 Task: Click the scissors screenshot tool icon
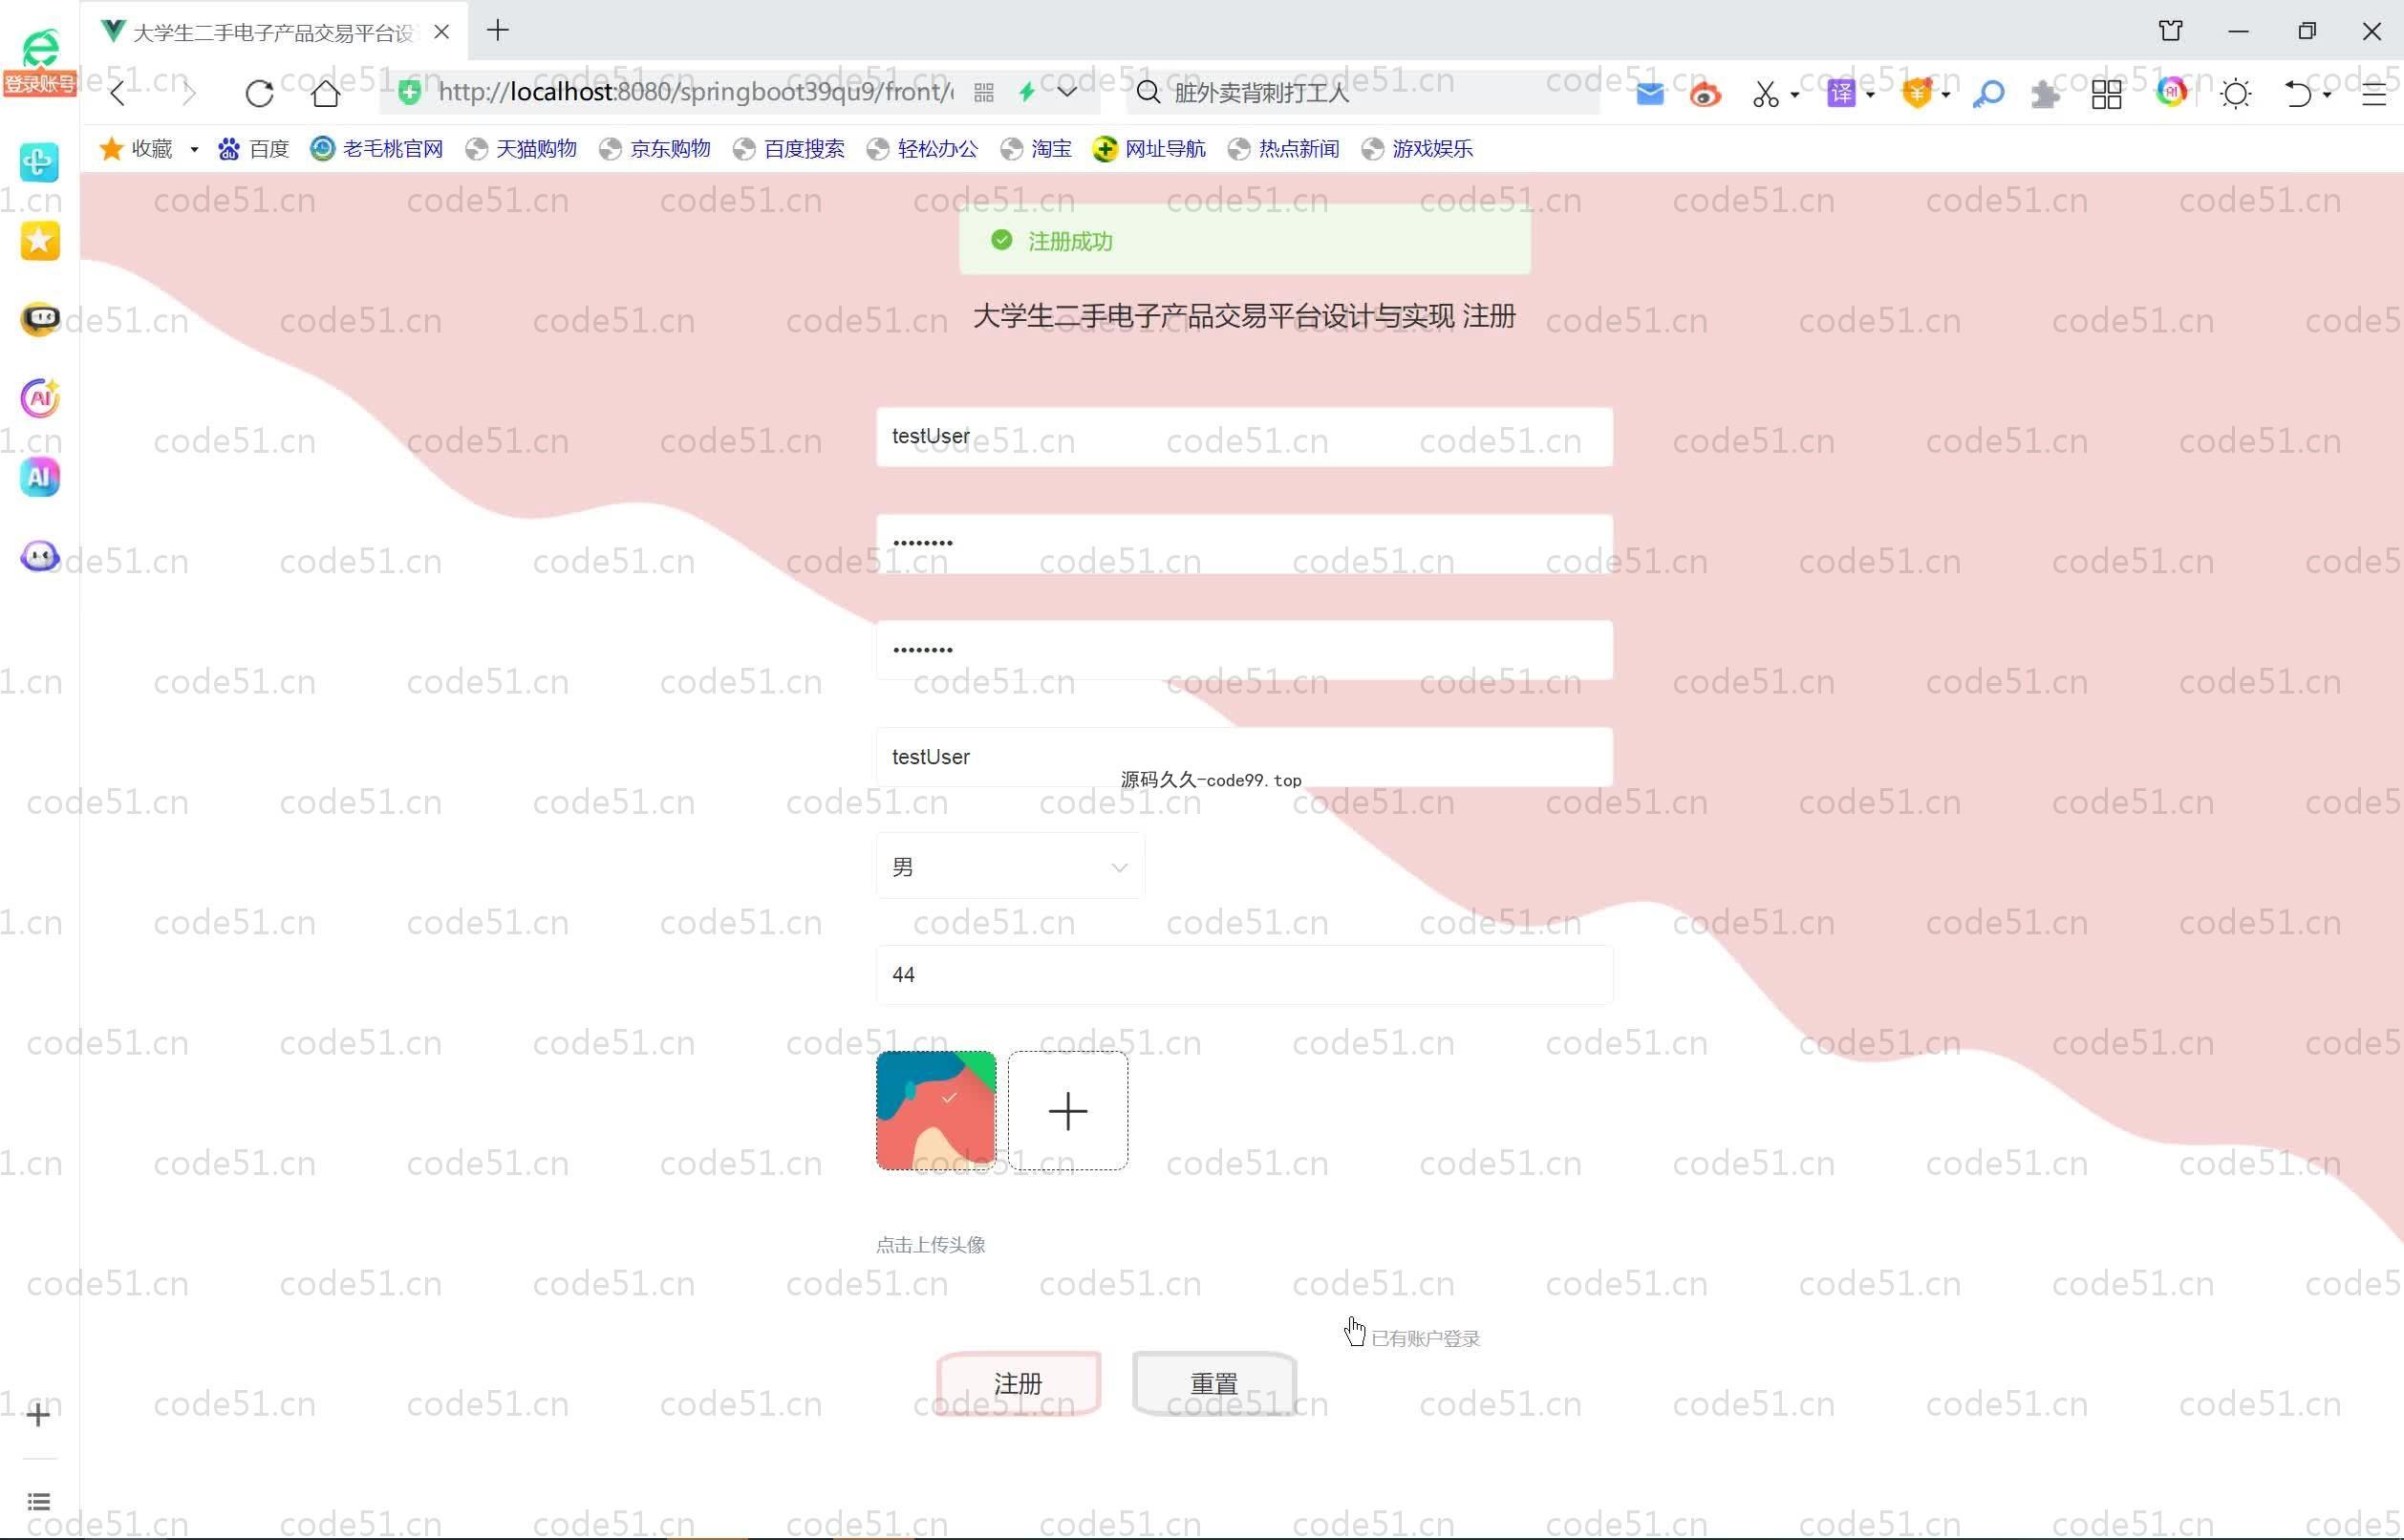[1765, 94]
